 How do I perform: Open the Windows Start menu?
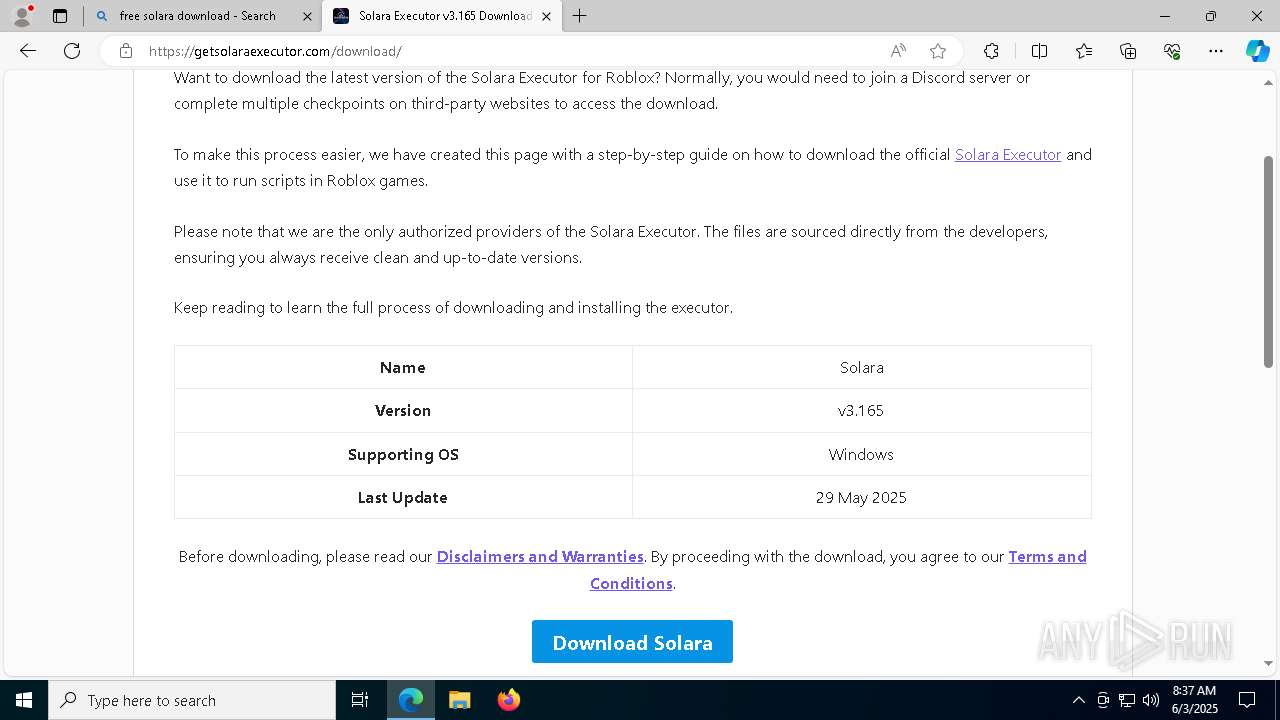(x=24, y=700)
